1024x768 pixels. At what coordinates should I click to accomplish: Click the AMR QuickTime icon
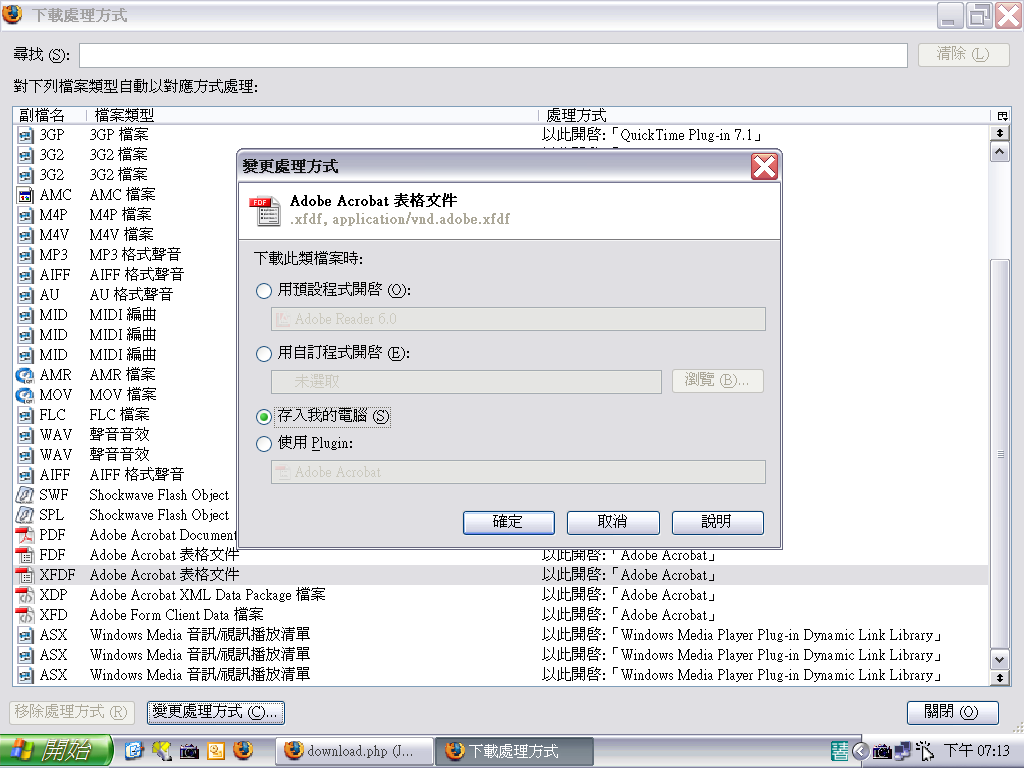click(25, 376)
